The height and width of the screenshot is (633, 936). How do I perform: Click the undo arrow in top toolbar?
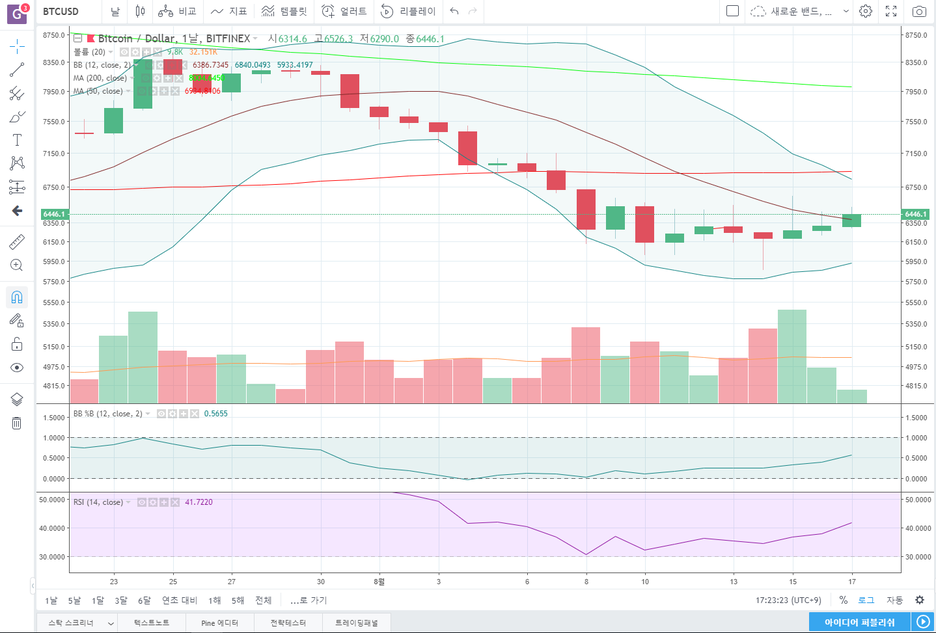[454, 11]
